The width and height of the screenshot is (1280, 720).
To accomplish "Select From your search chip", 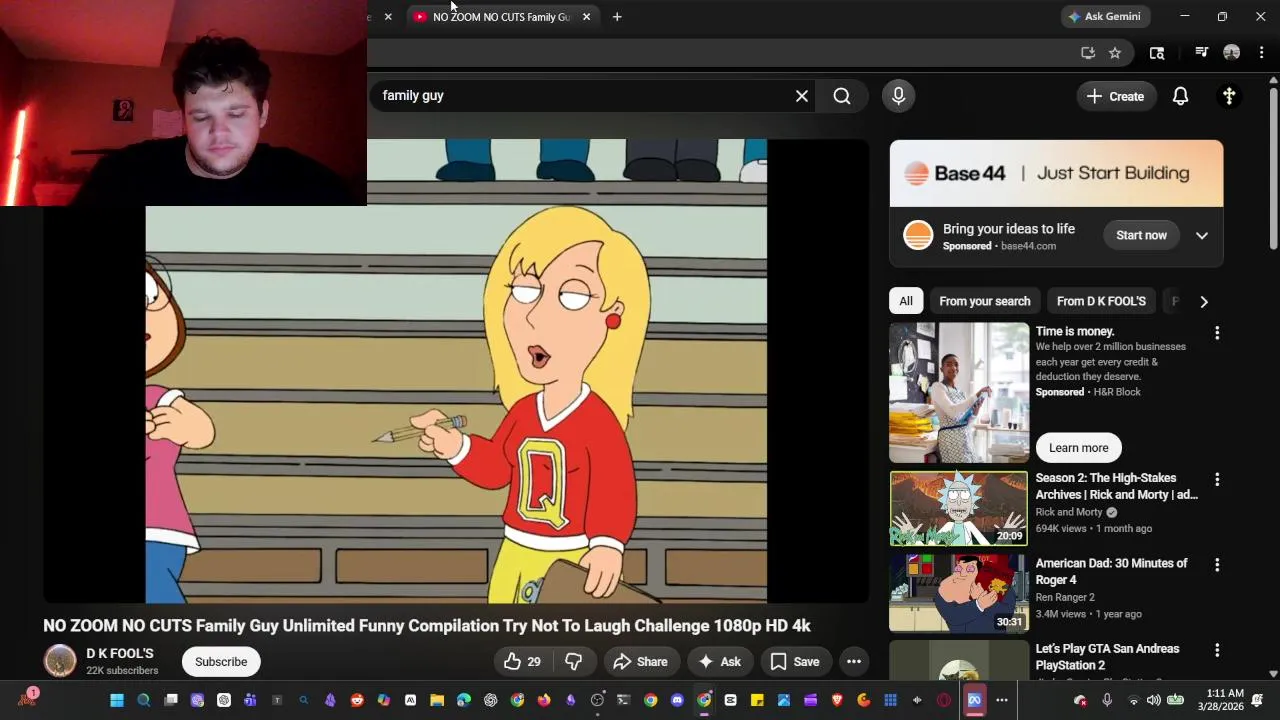I will click(984, 301).
